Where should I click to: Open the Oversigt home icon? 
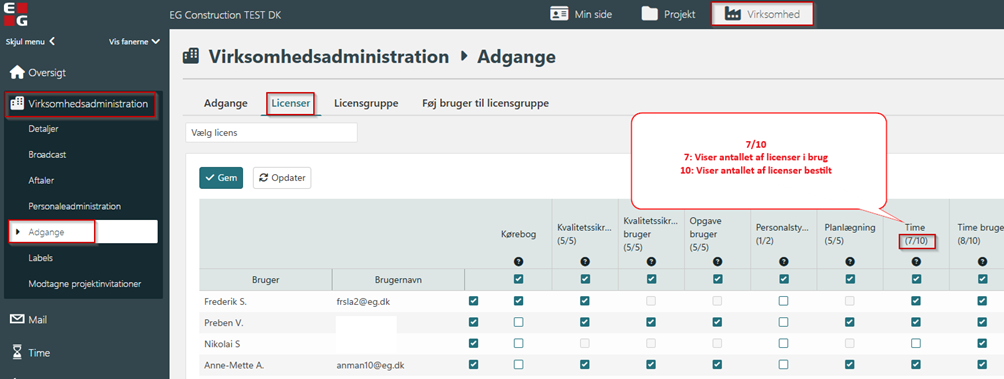pyautogui.click(x=17, y=72)
